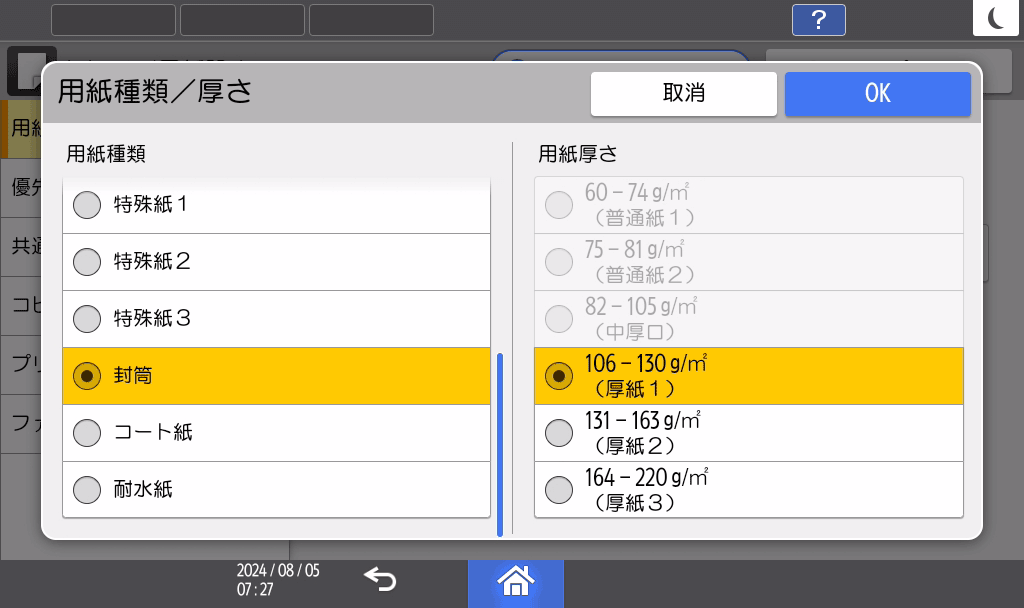The image size is (1024, 608).
Task: Click the paper type list scrollbar
Action: (x=500, y=444)
